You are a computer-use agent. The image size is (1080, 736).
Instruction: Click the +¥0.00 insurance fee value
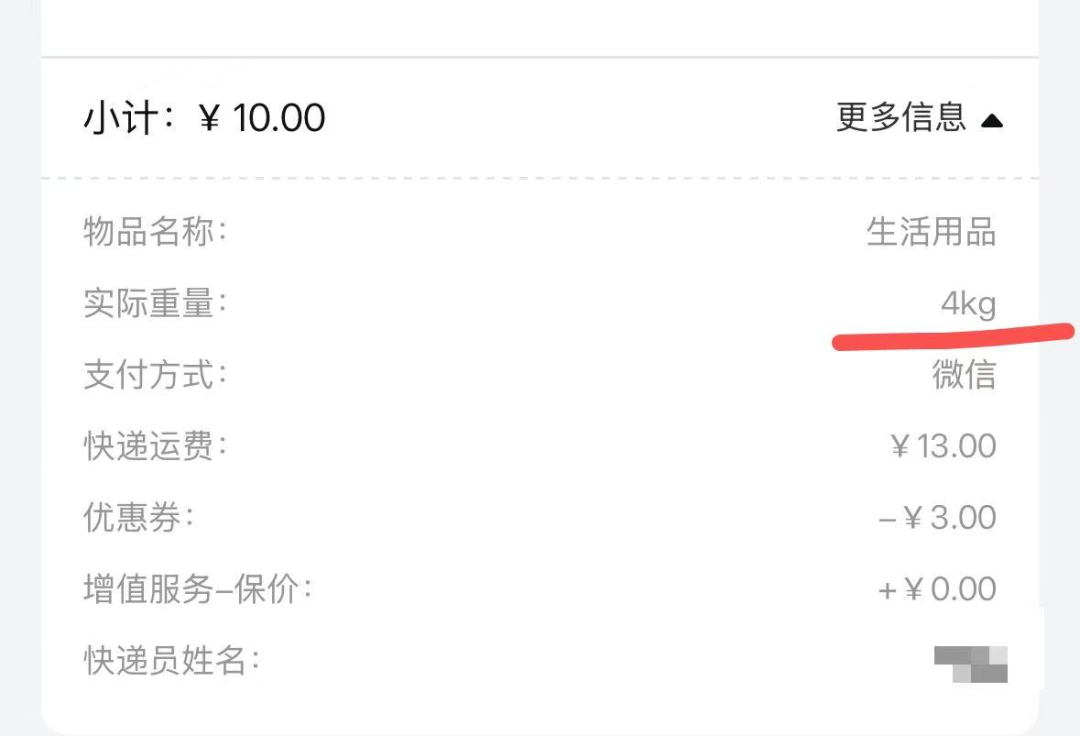tap(937, 590)
